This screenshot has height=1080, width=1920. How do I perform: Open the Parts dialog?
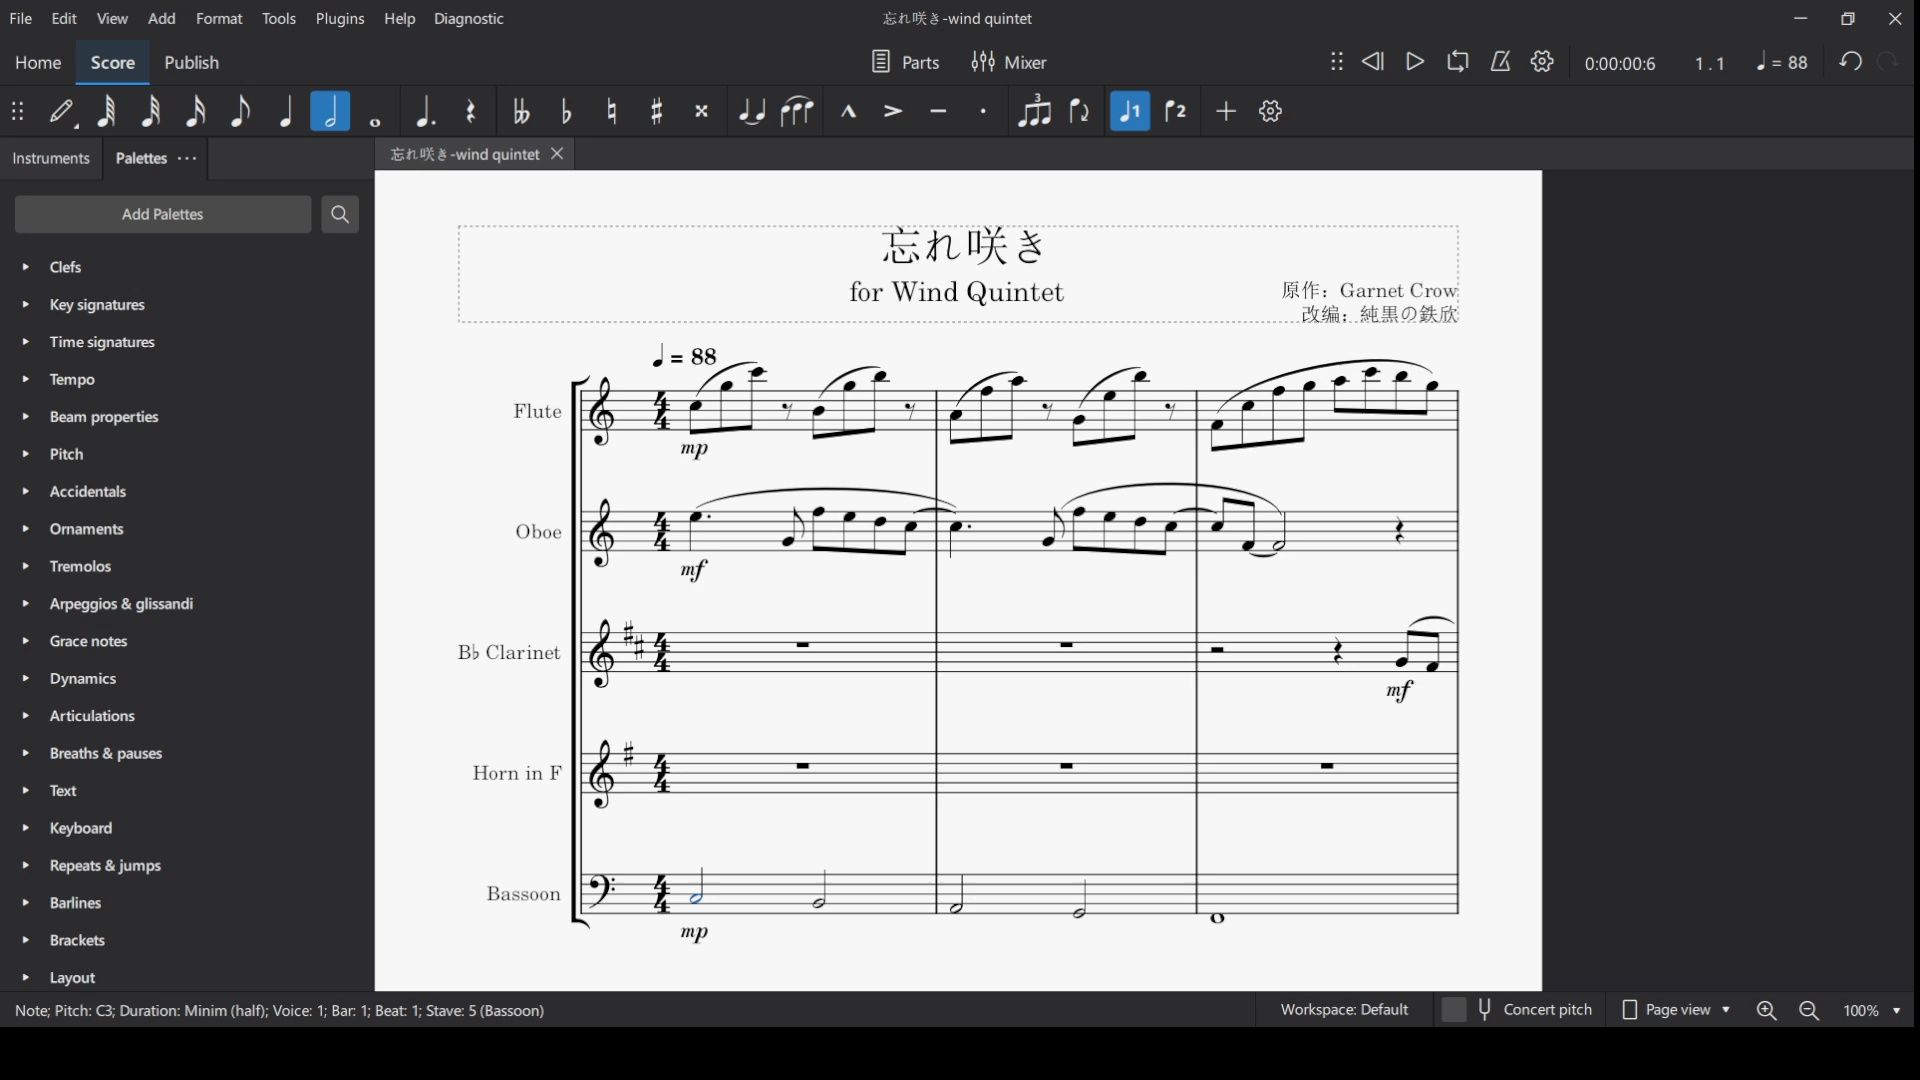(906, 62)
